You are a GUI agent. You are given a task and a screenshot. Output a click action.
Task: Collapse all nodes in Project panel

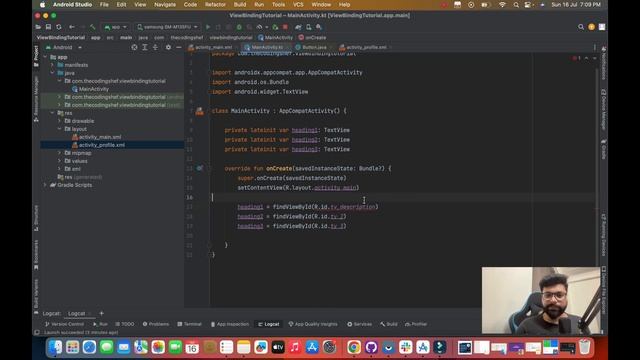click(155, 47)
